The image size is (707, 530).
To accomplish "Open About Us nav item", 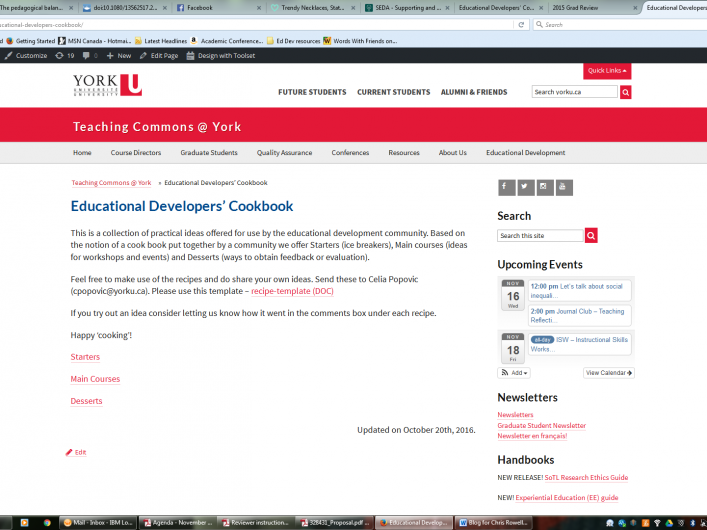I will point(453,153).
